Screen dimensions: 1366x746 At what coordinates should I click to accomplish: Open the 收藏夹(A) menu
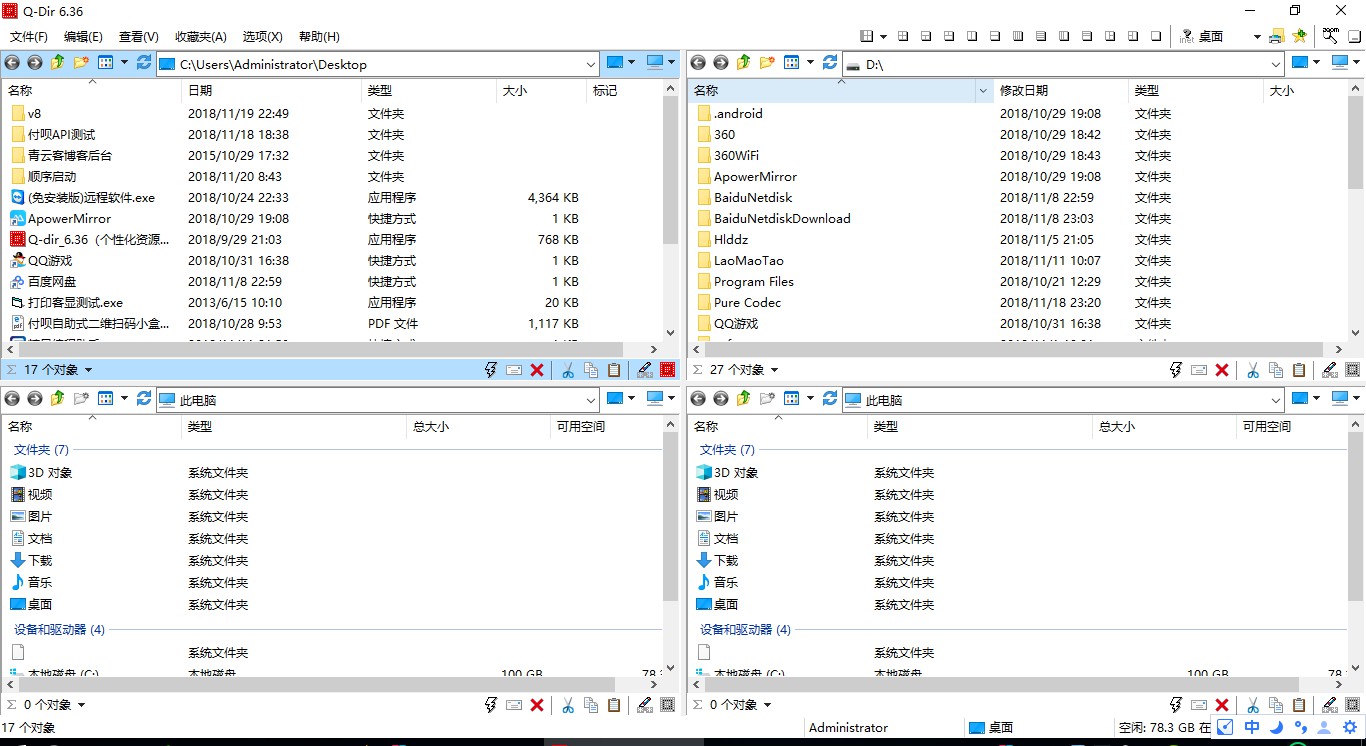click(x=200, y=36)
